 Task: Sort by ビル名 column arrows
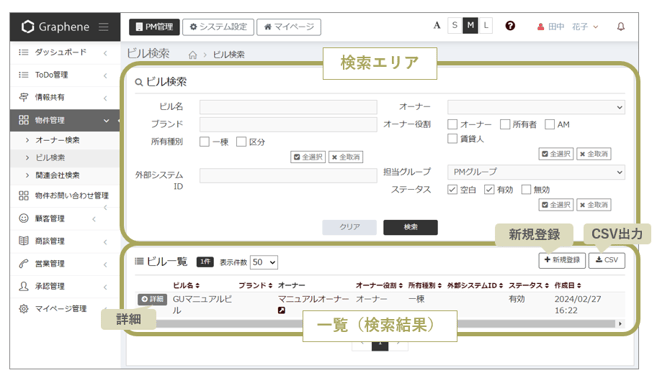[x=197, y=286]
